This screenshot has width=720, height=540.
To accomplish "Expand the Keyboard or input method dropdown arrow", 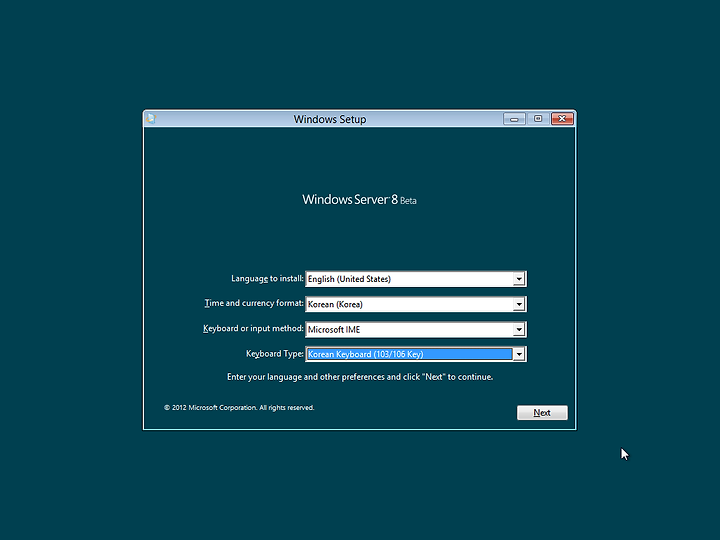I will (519, 329).
